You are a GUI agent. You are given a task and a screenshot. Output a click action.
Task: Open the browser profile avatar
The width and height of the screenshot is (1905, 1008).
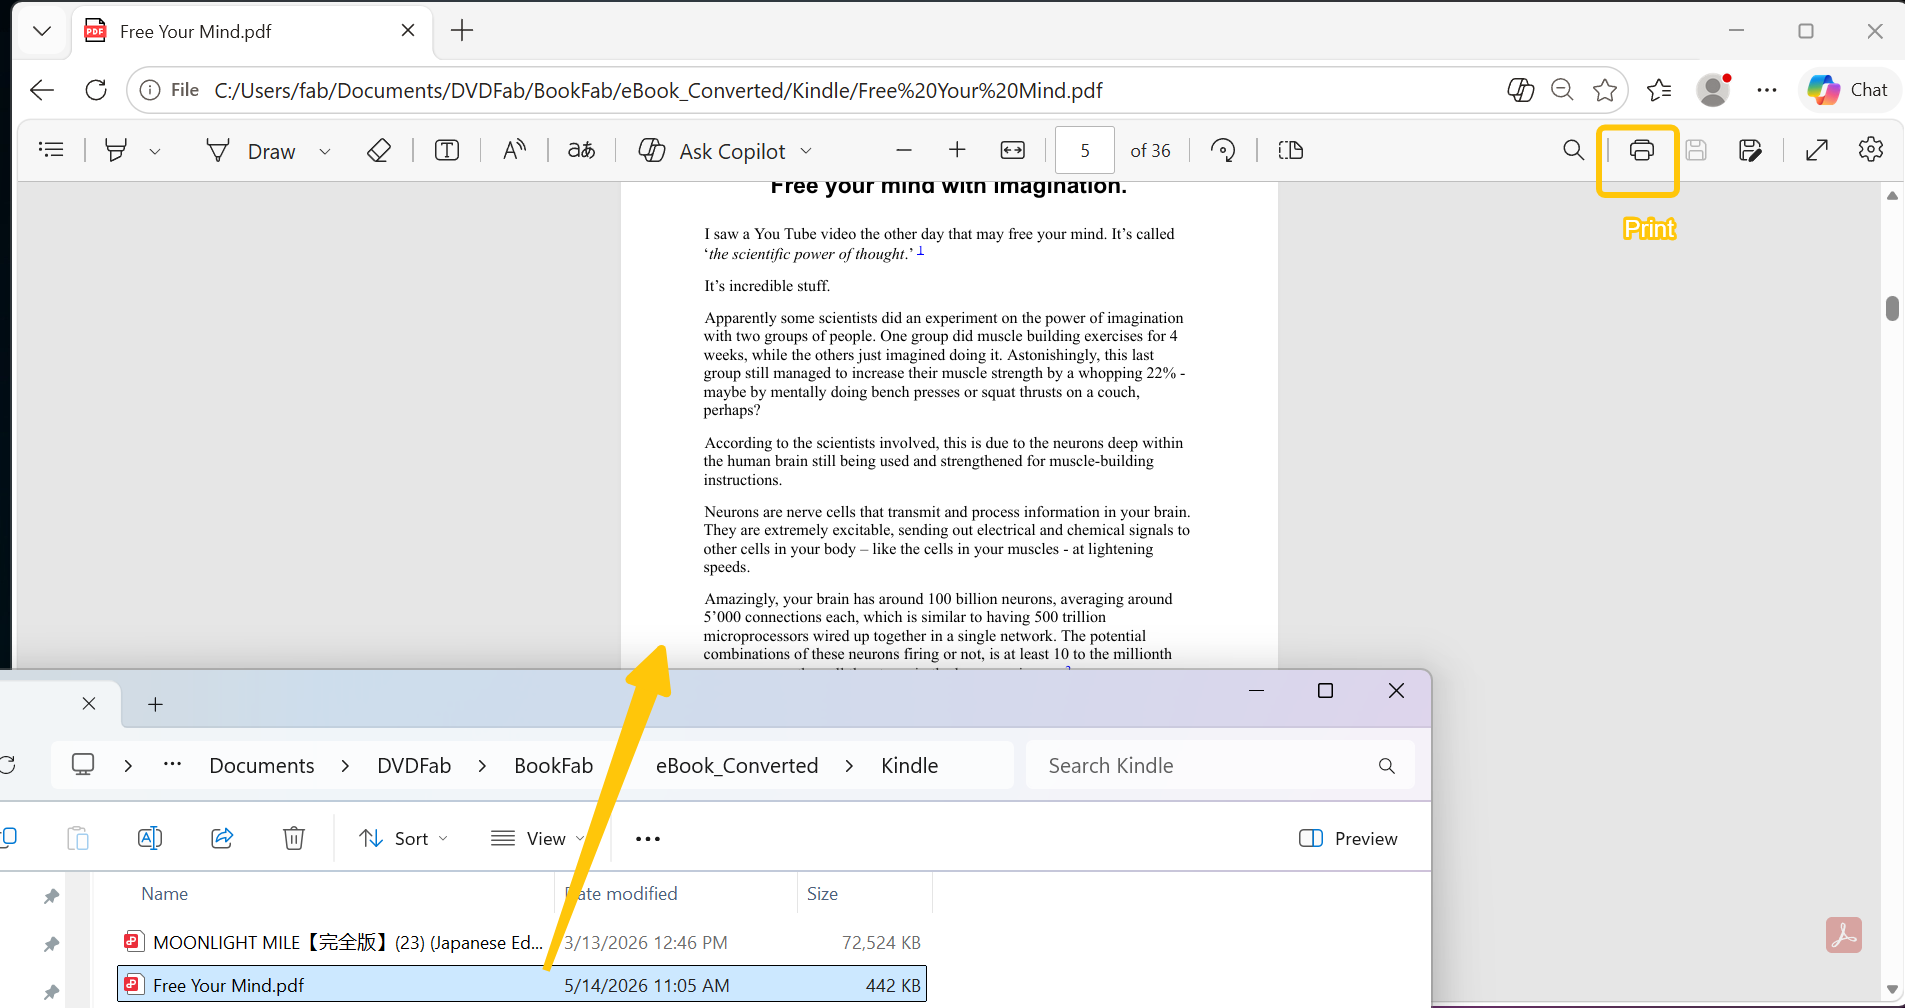[x=1713, y=90]
